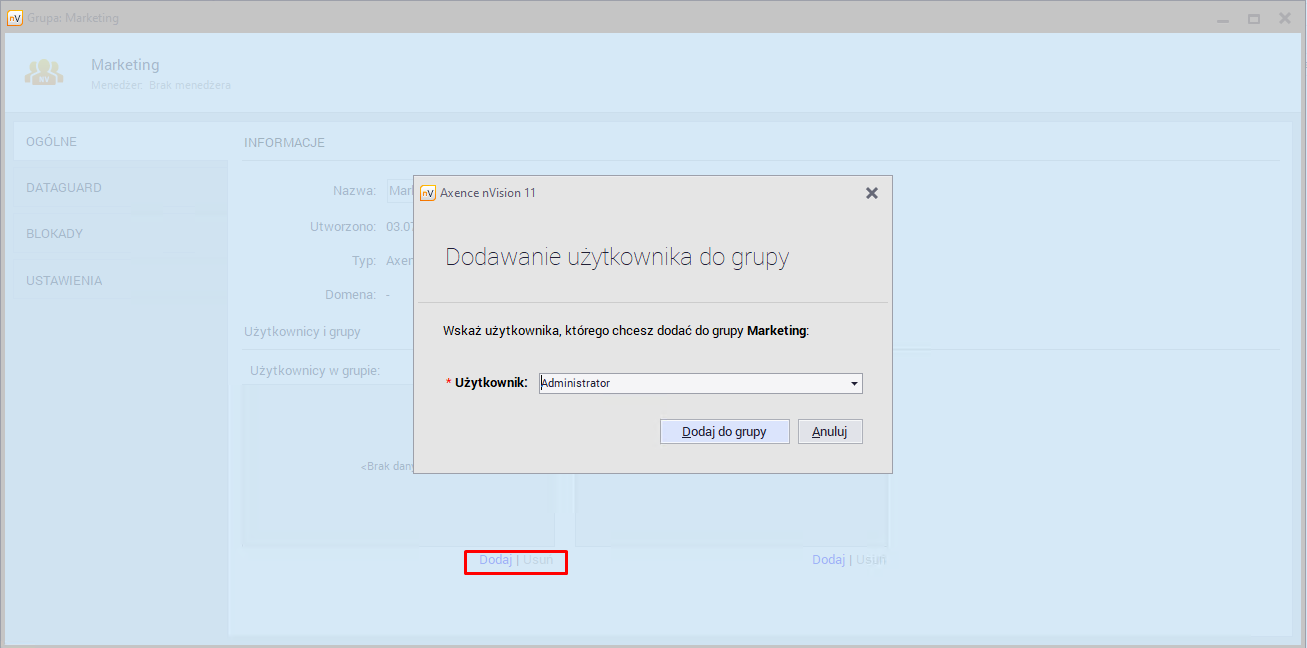Click the Administrator text in the user field
Viewport: 1307px width, 648px height.
coord(576,383)
